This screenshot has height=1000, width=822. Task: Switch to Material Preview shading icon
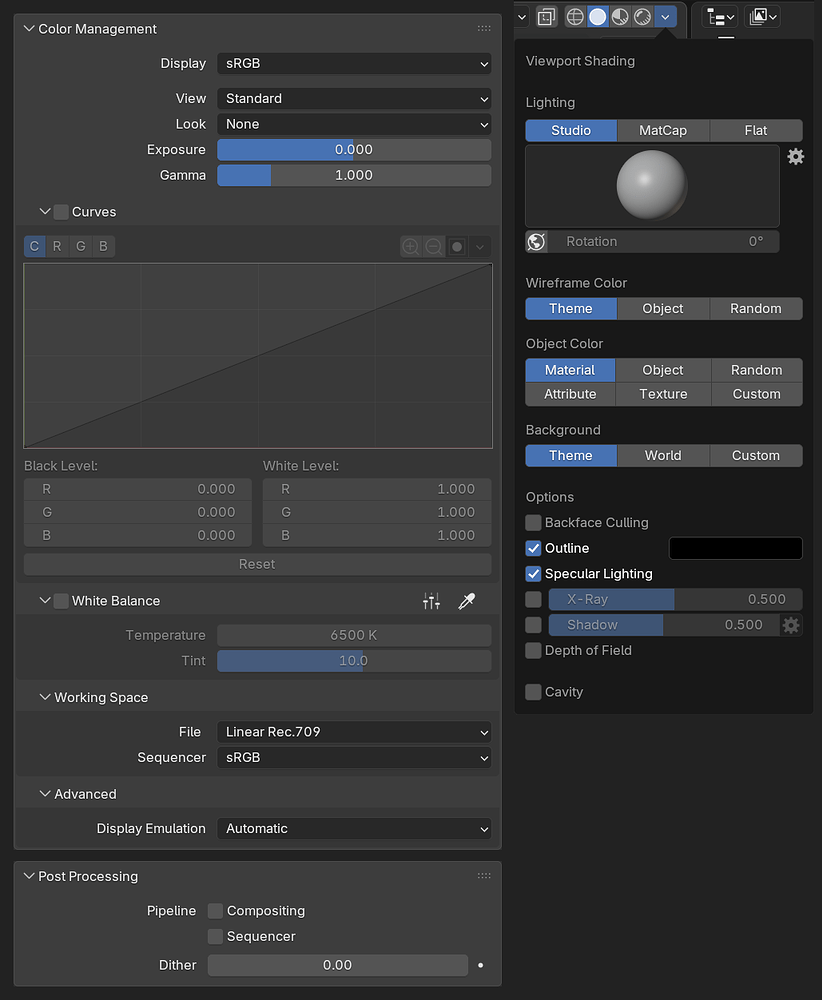pos(620,17)
